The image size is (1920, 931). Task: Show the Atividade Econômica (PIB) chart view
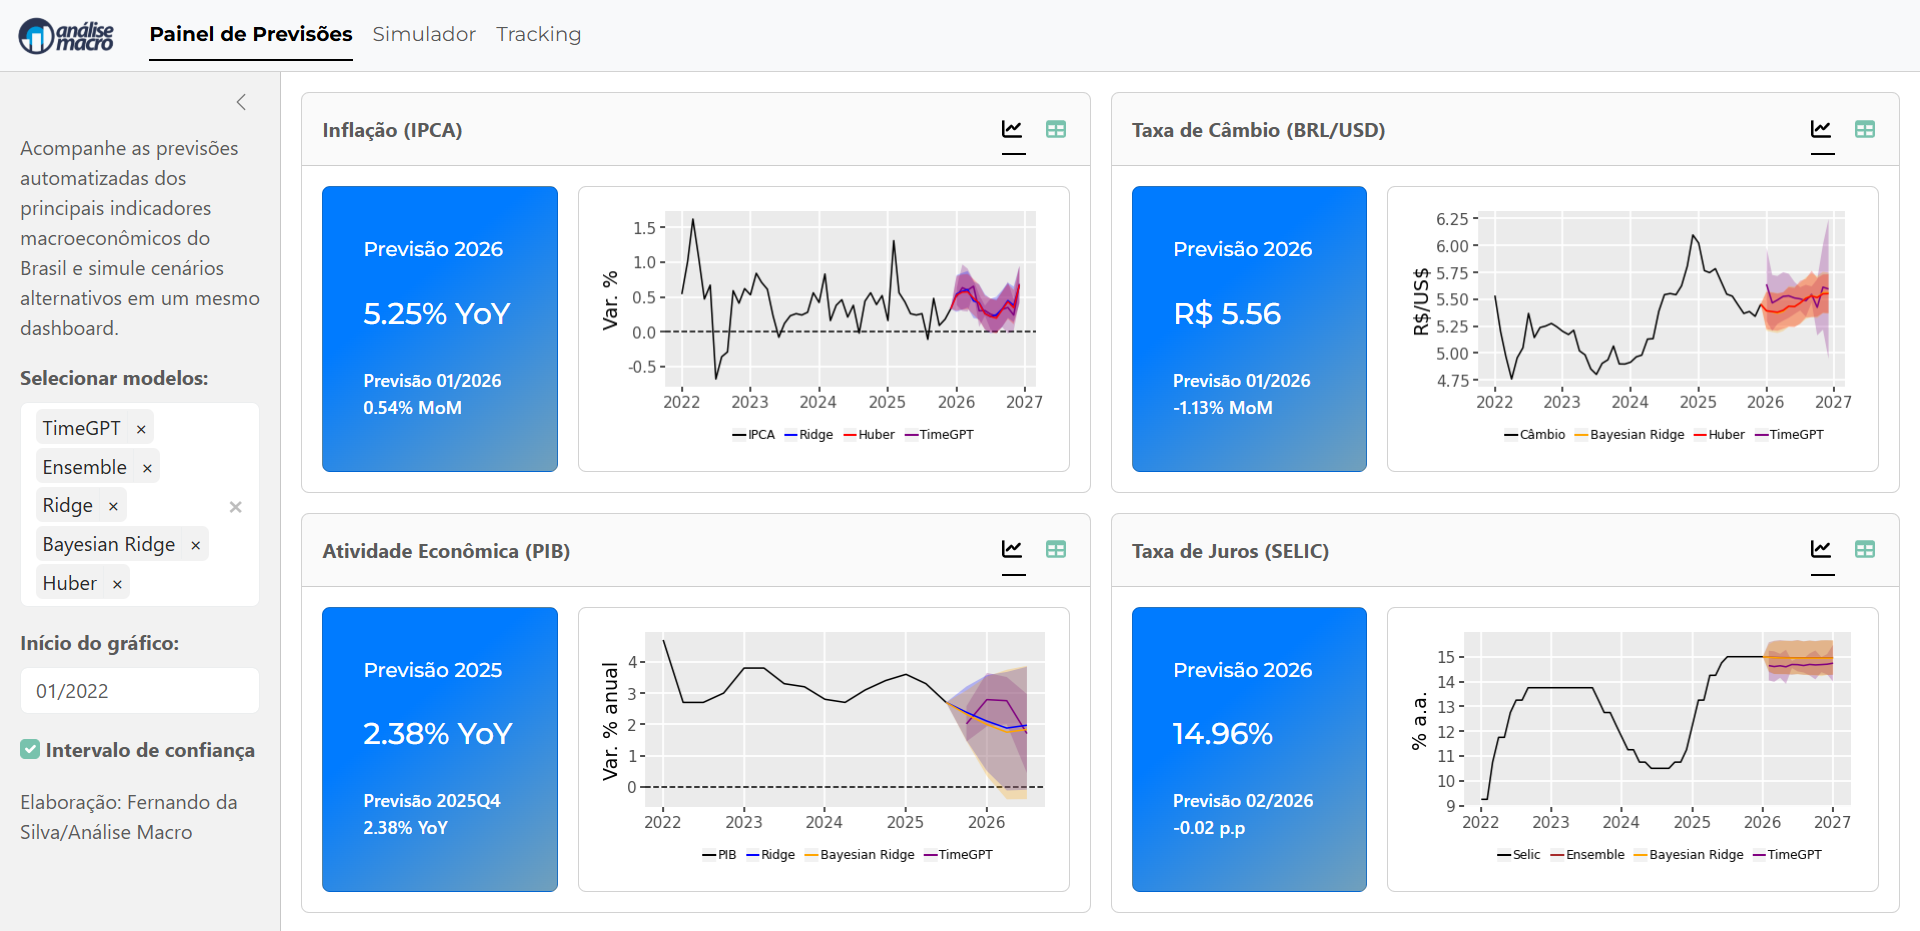click(1012, 550)
